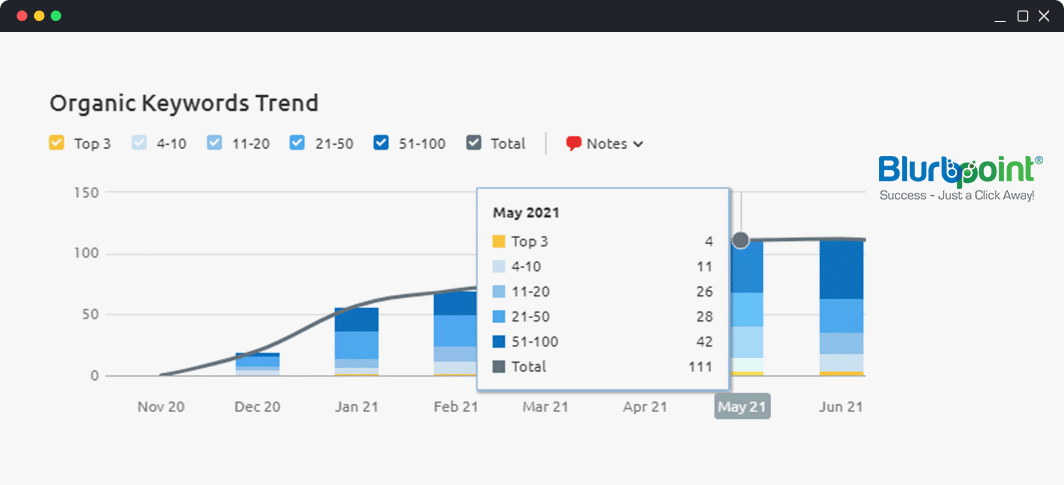The image size is (1064, 485).
Task: Uncheck the Top 3 checkbox
Action: coord(57,143)
